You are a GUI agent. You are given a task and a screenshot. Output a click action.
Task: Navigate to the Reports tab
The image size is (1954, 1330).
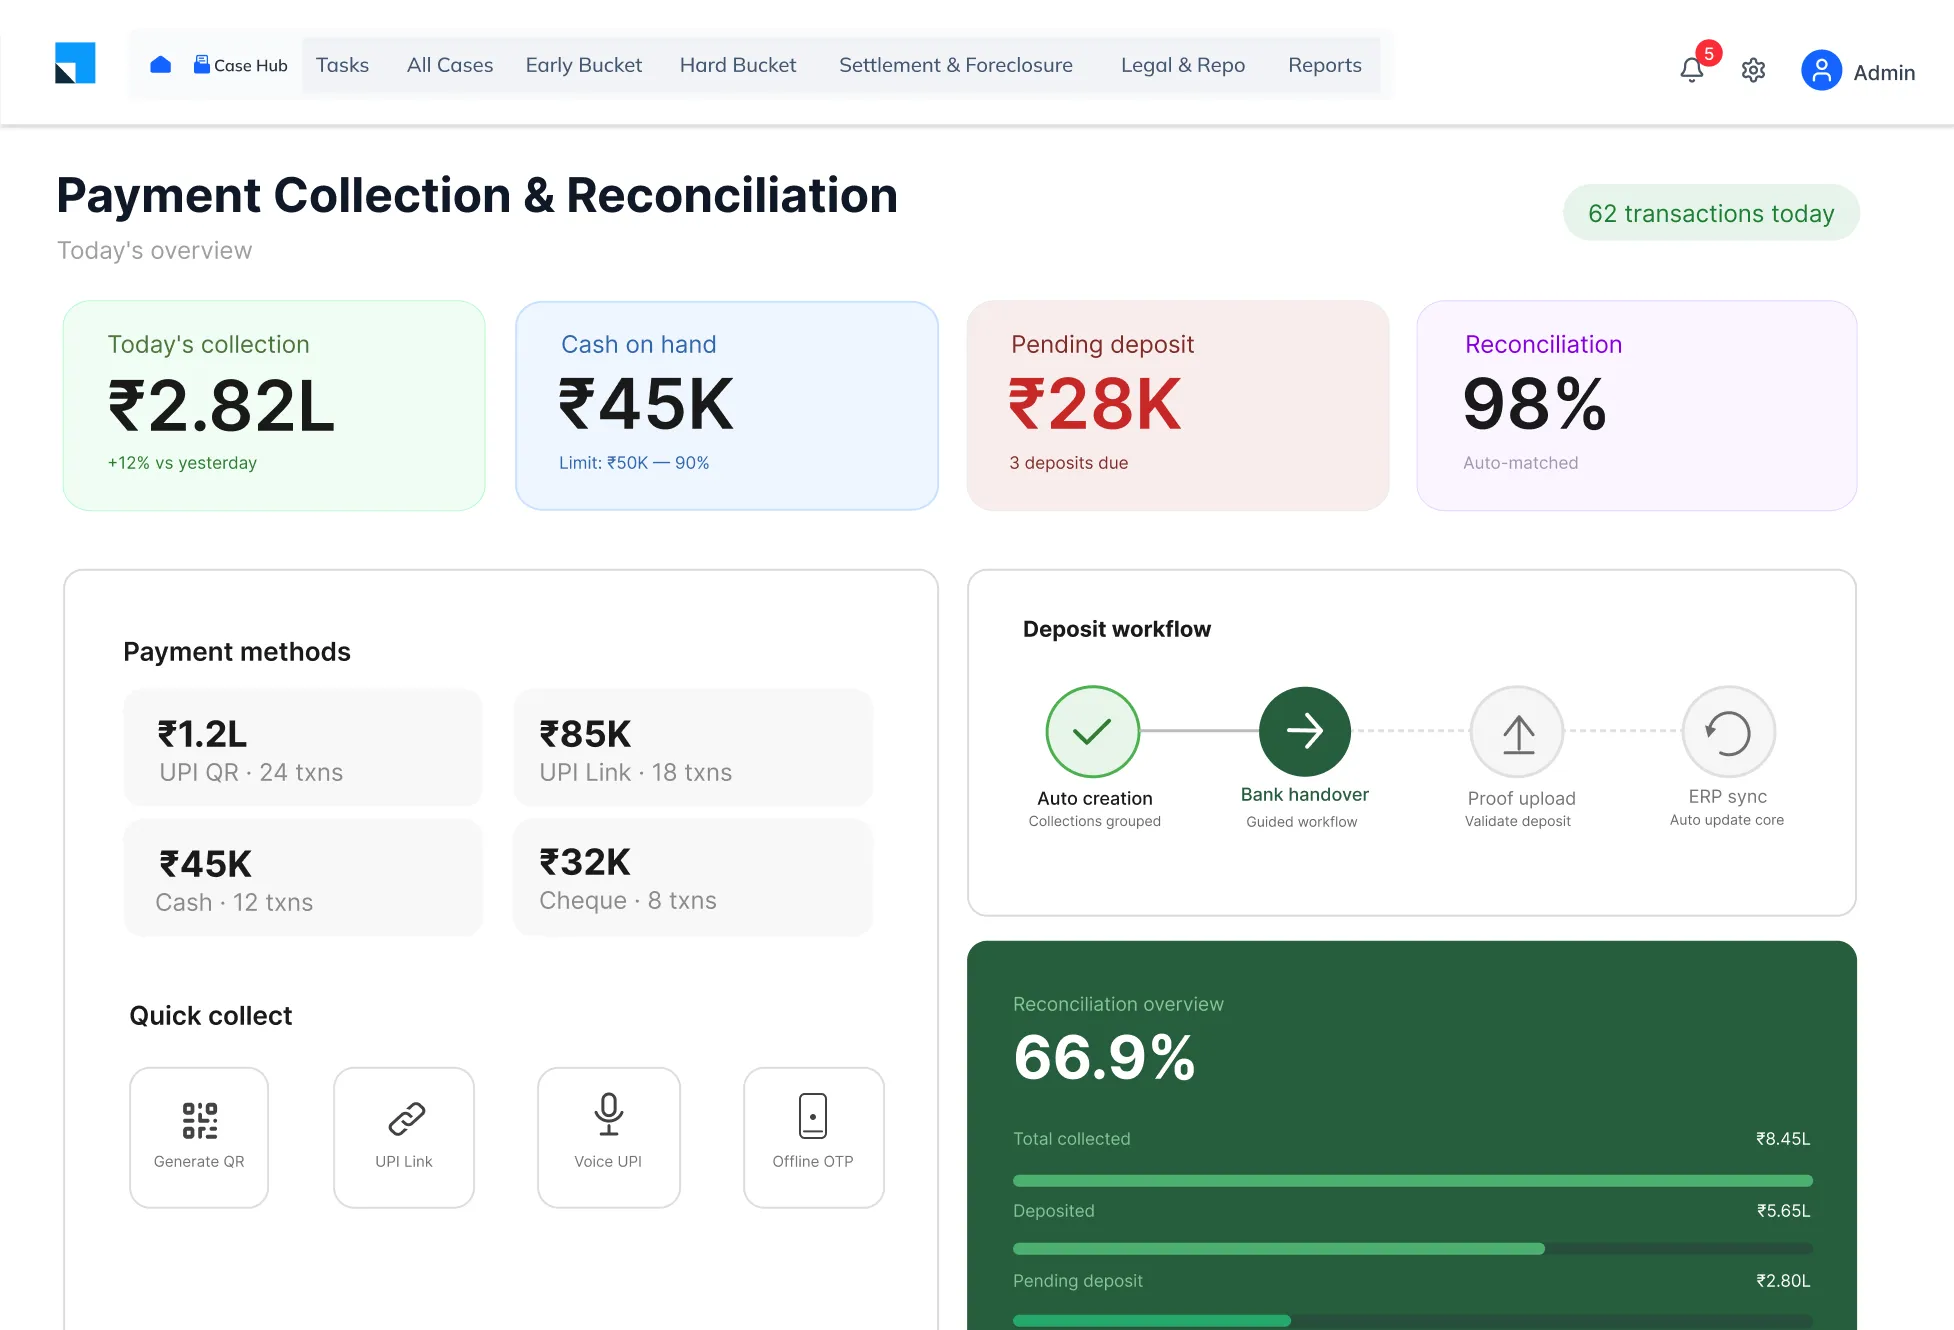pyautogui.click(x=1325, y=65)
